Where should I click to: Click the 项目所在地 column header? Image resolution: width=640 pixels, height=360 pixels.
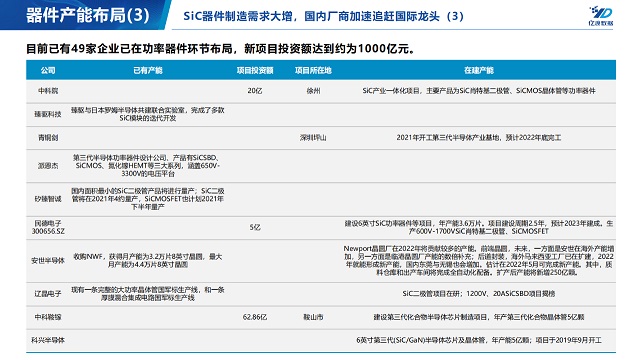click(x=313, y=70)
